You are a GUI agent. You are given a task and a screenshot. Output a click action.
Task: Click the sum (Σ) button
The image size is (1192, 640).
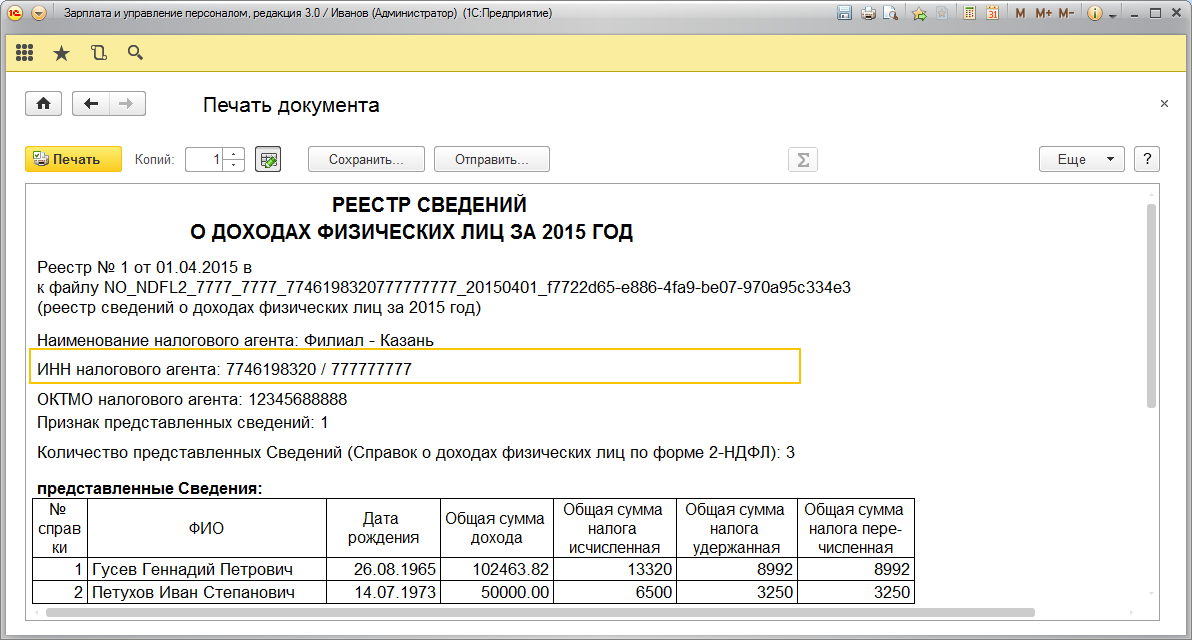[x=803, y=160]
